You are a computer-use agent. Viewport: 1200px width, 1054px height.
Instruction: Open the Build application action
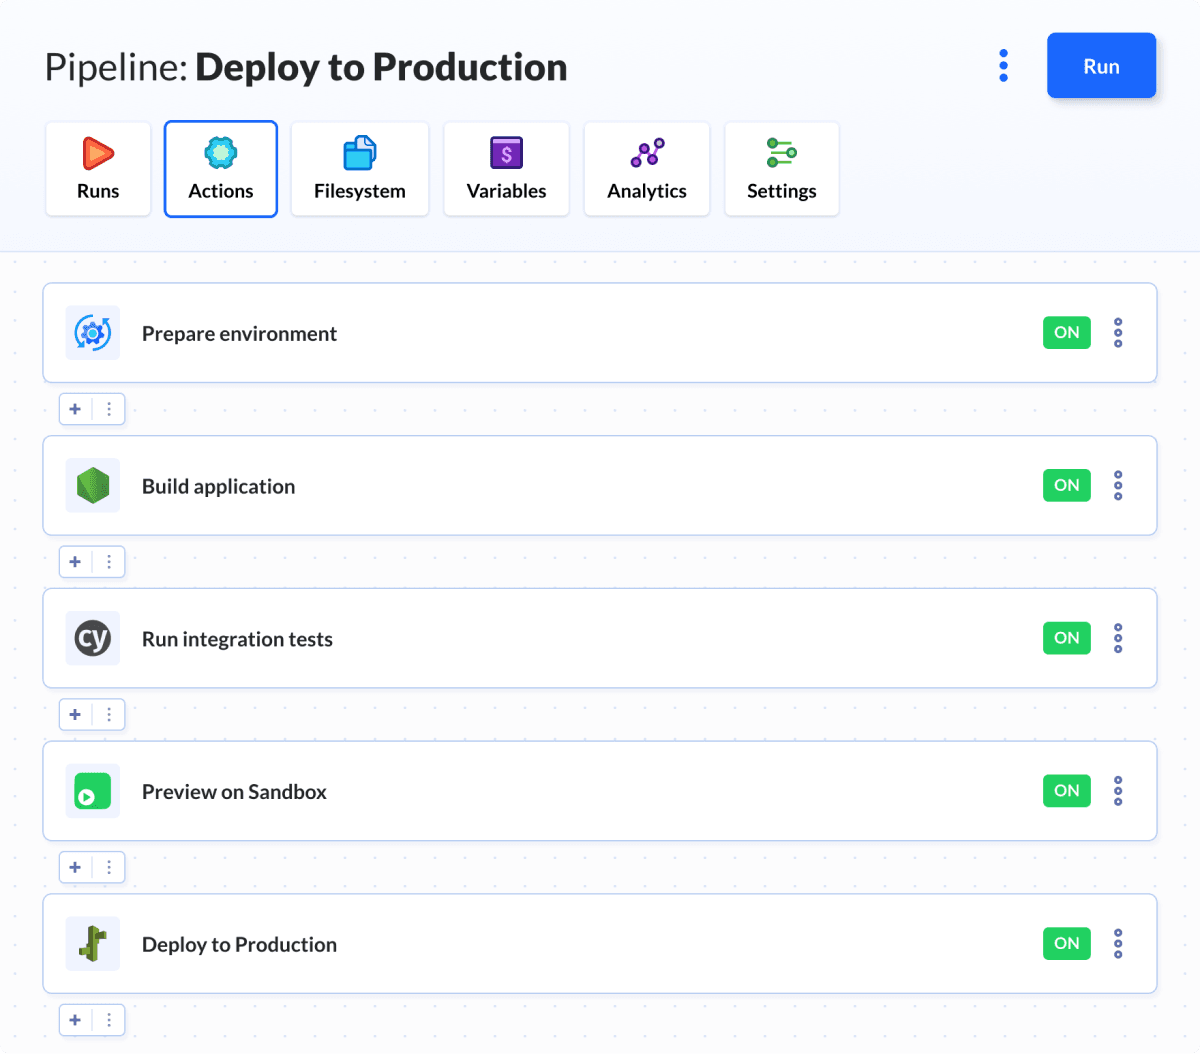[219, 487]
